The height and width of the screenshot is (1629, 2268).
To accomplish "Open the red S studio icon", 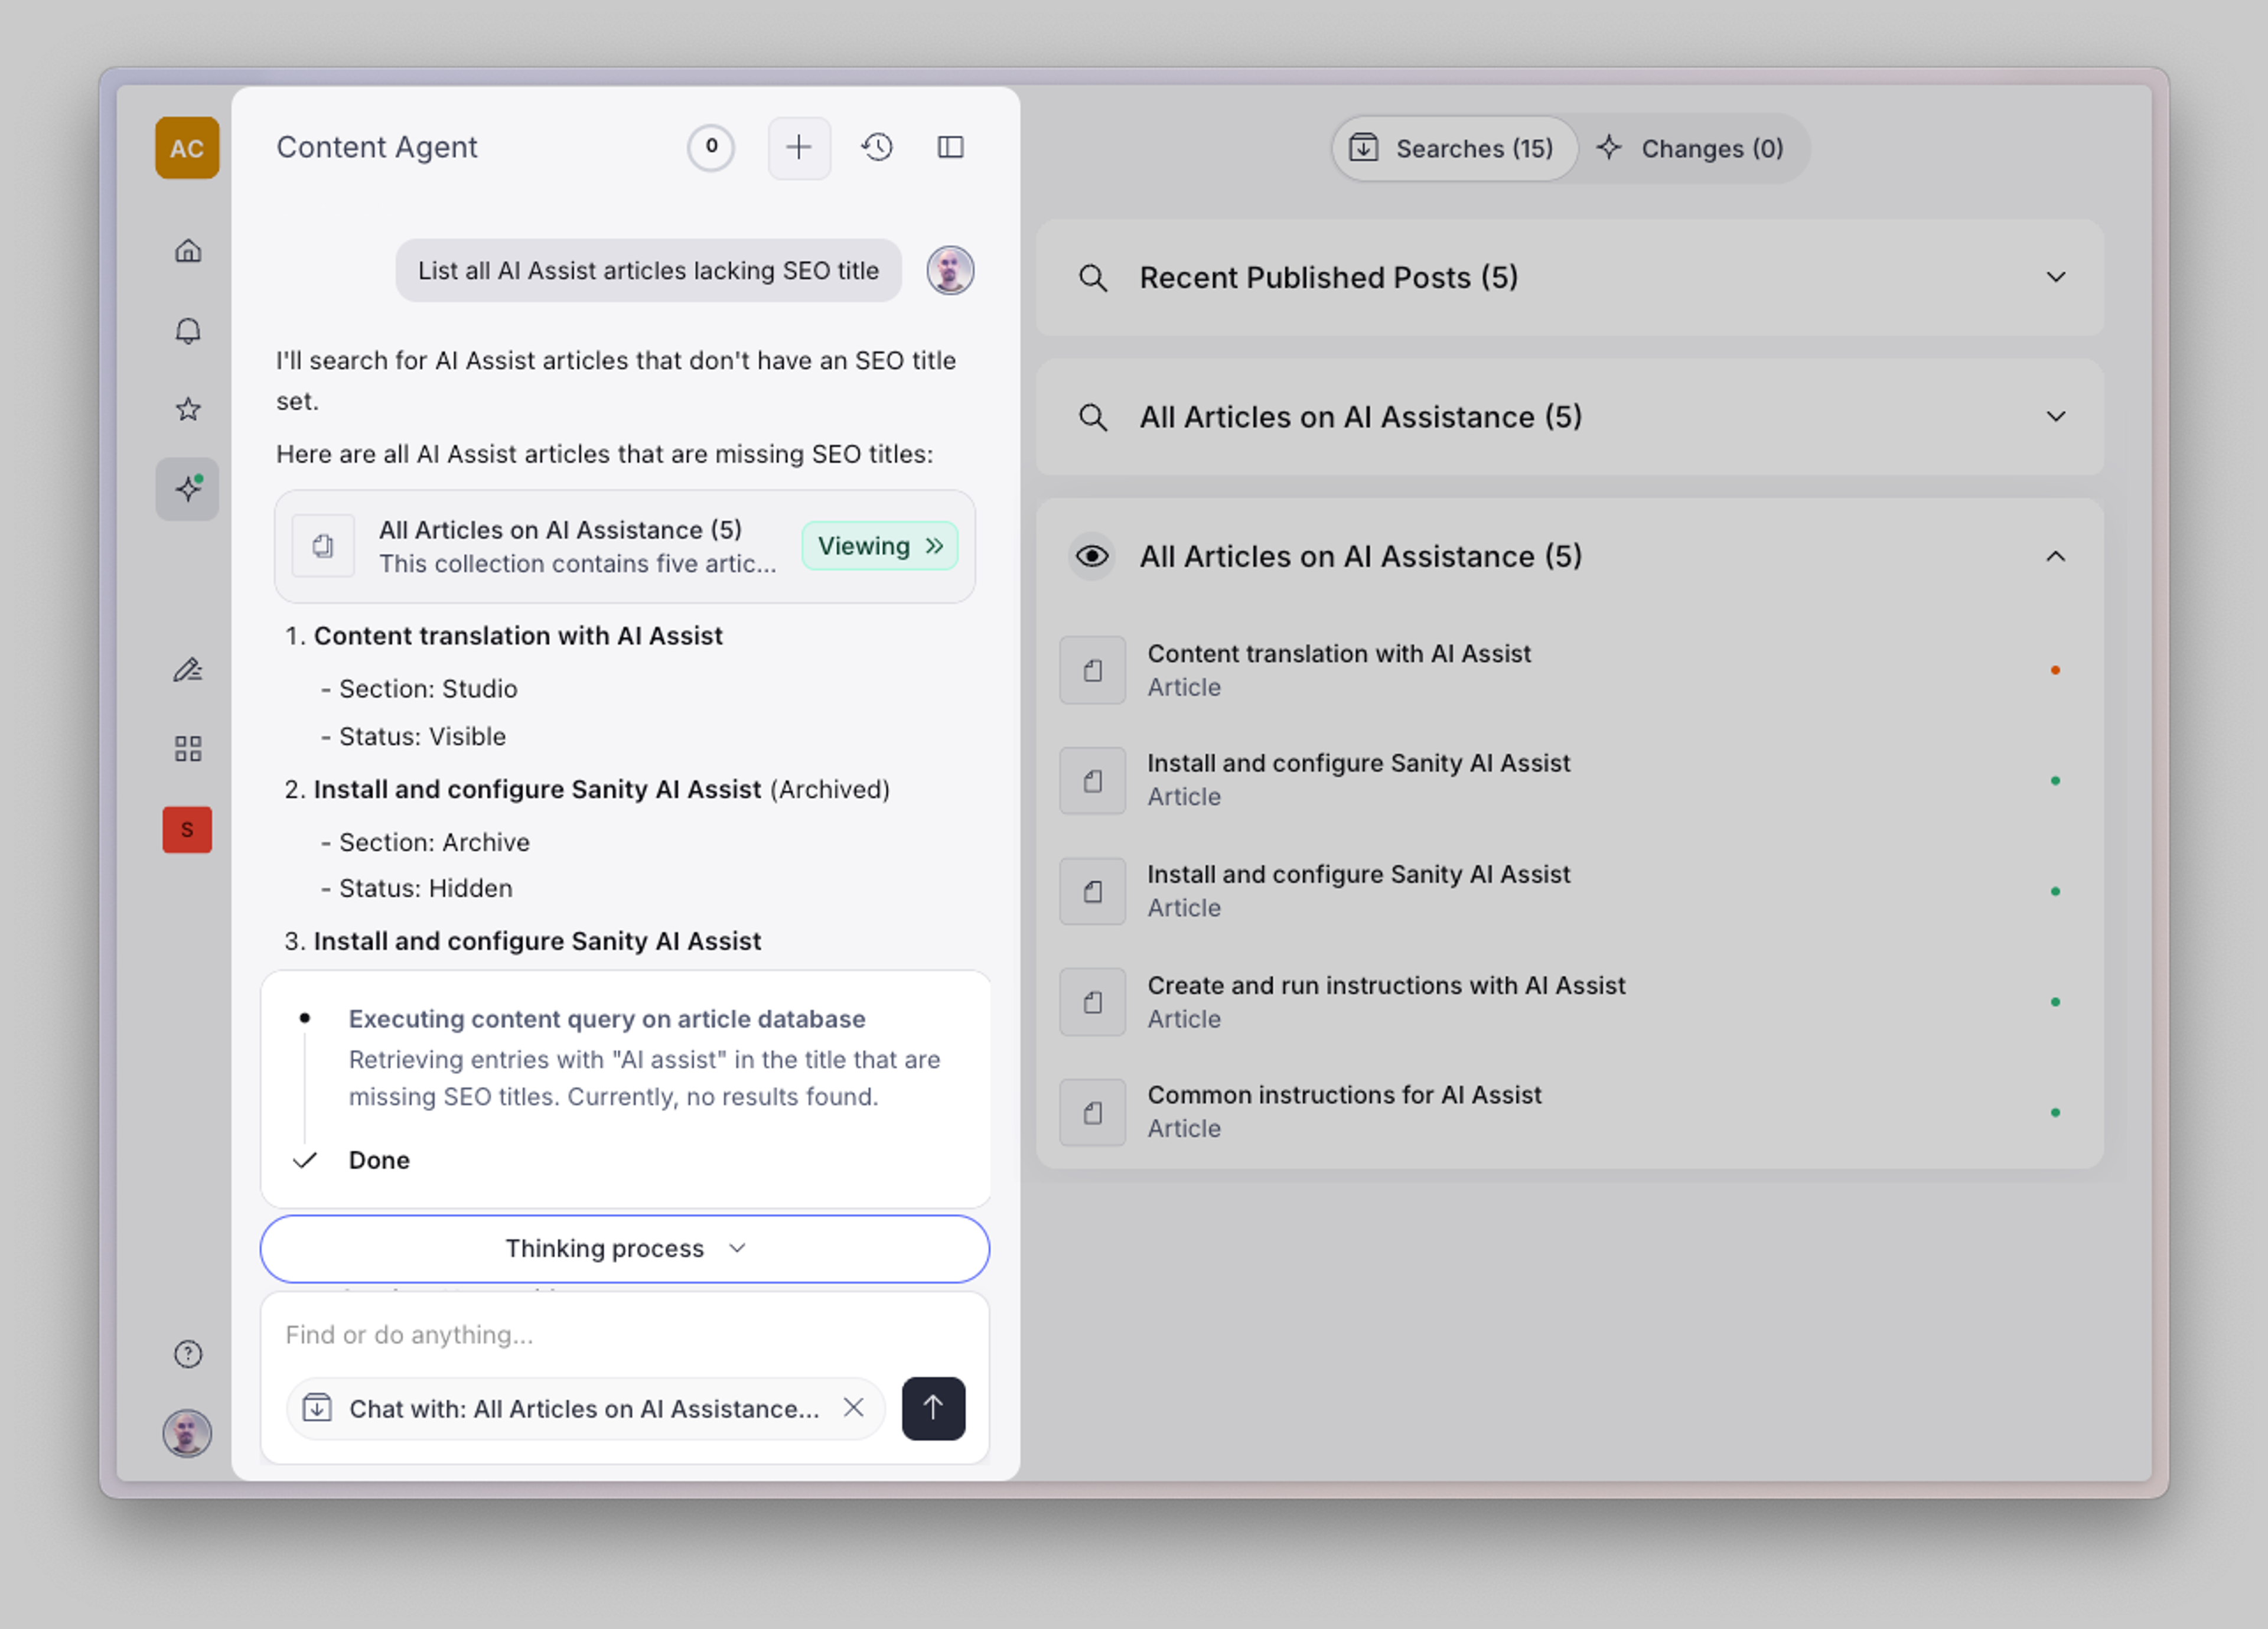I will (187, 829).
